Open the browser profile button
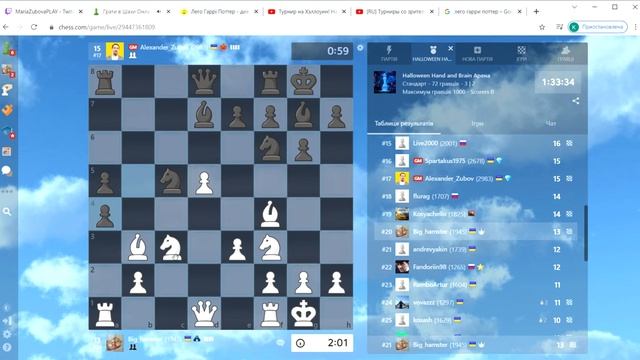The image size is (640, 360). [598, 27]
